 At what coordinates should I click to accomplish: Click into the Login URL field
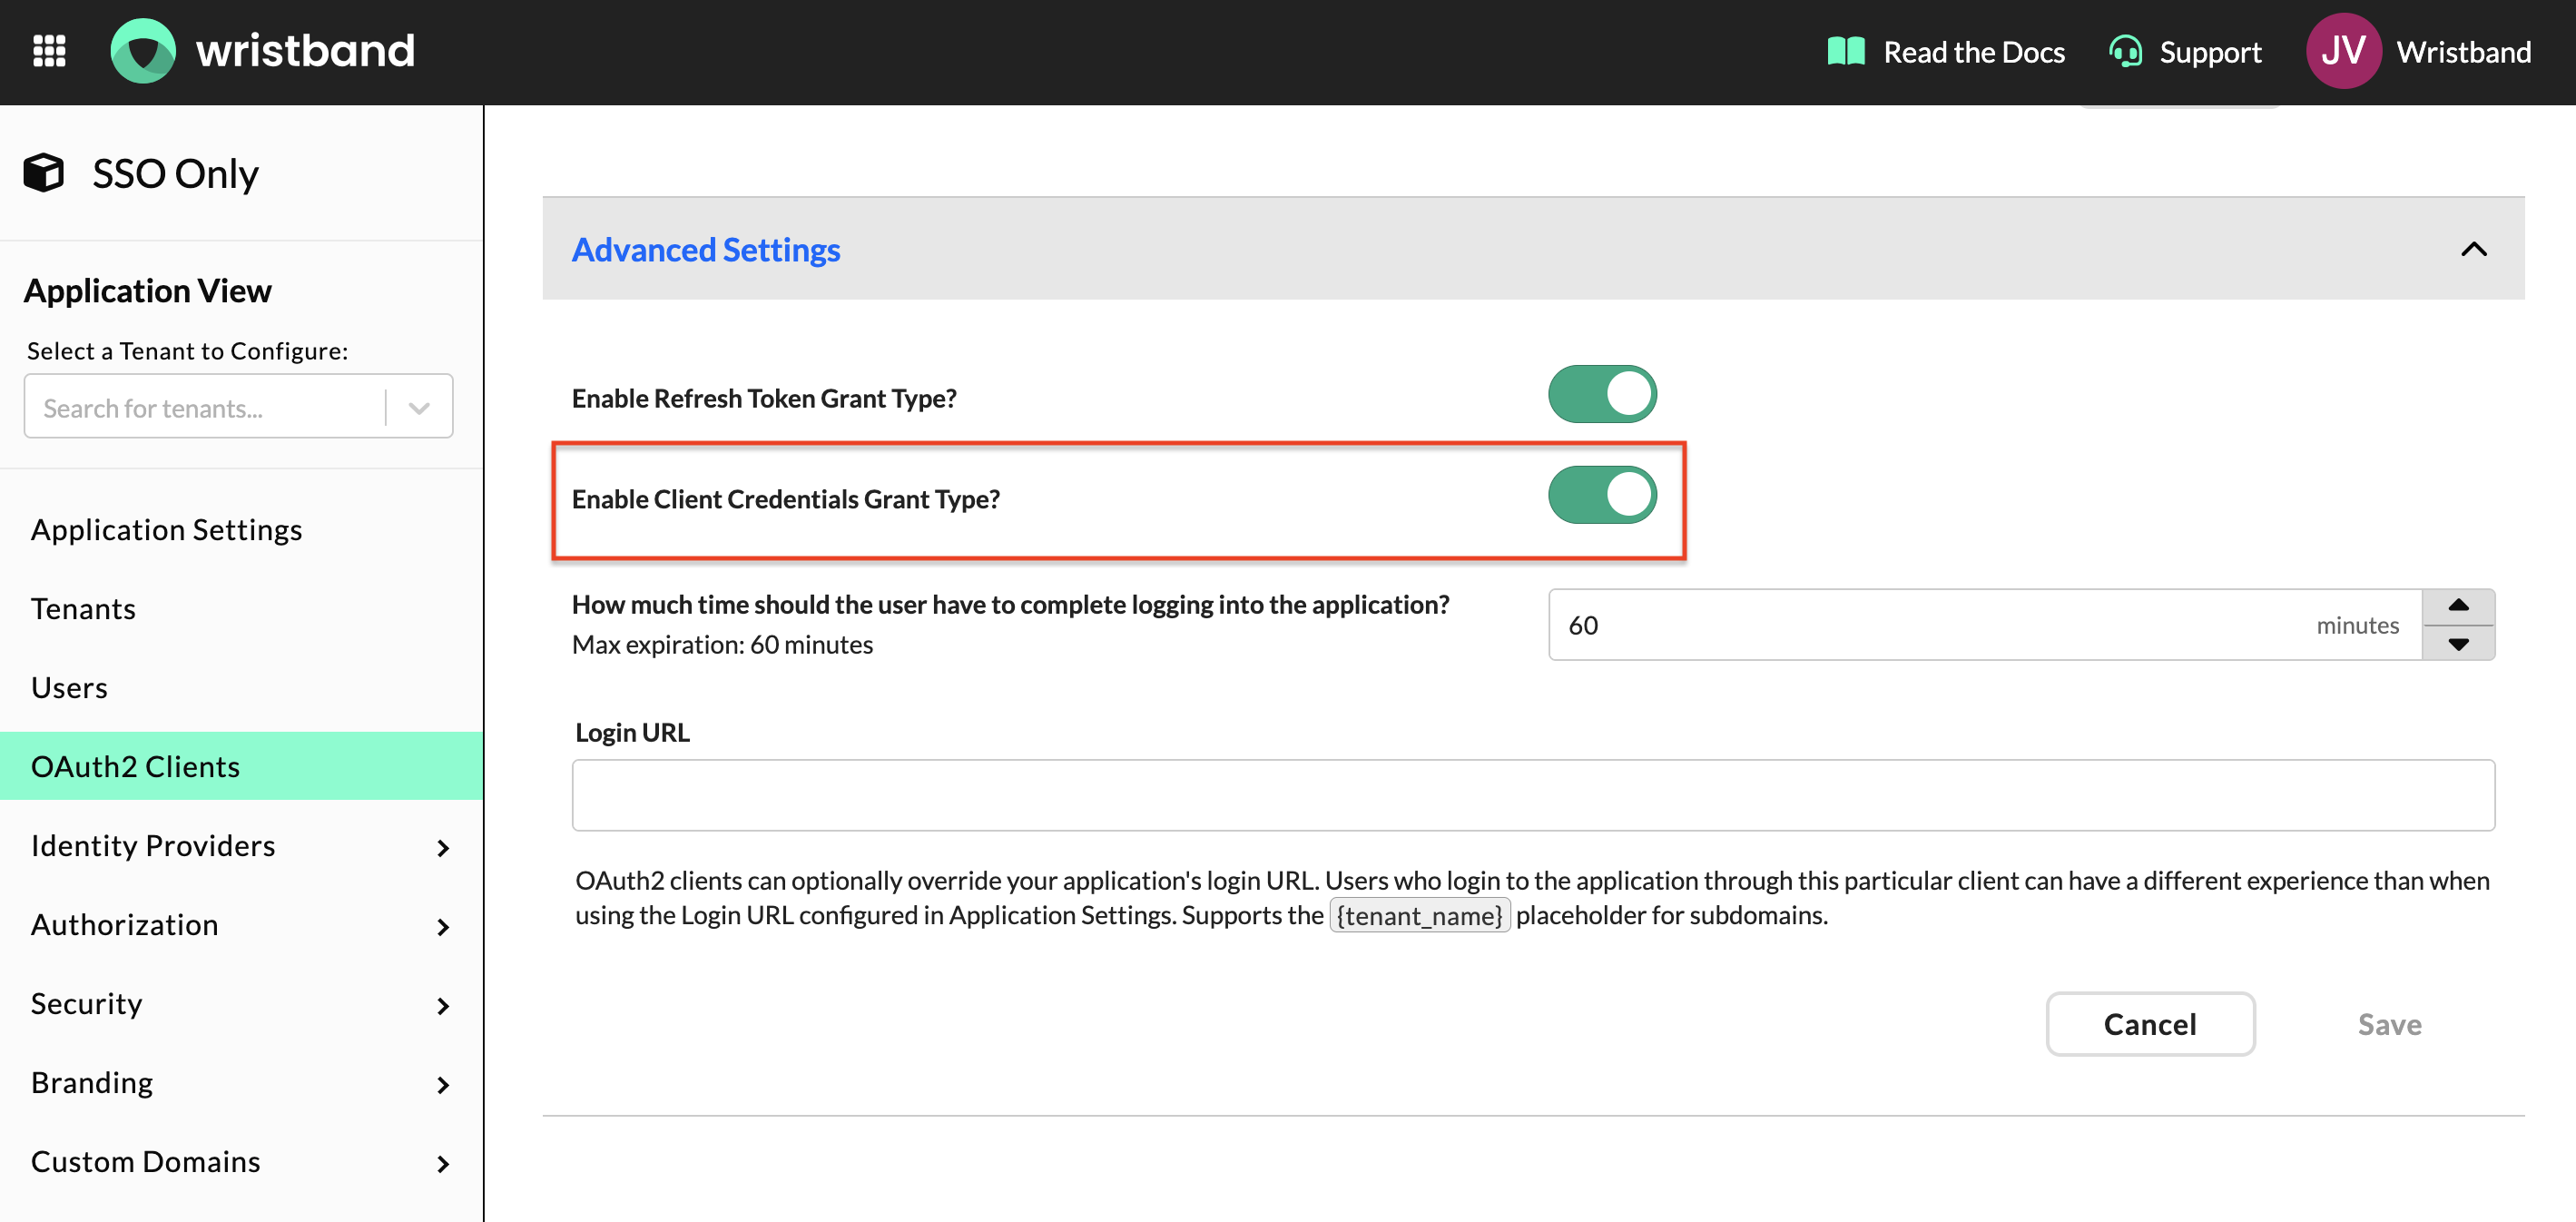pyautogui.click(x=1532, y=795)
